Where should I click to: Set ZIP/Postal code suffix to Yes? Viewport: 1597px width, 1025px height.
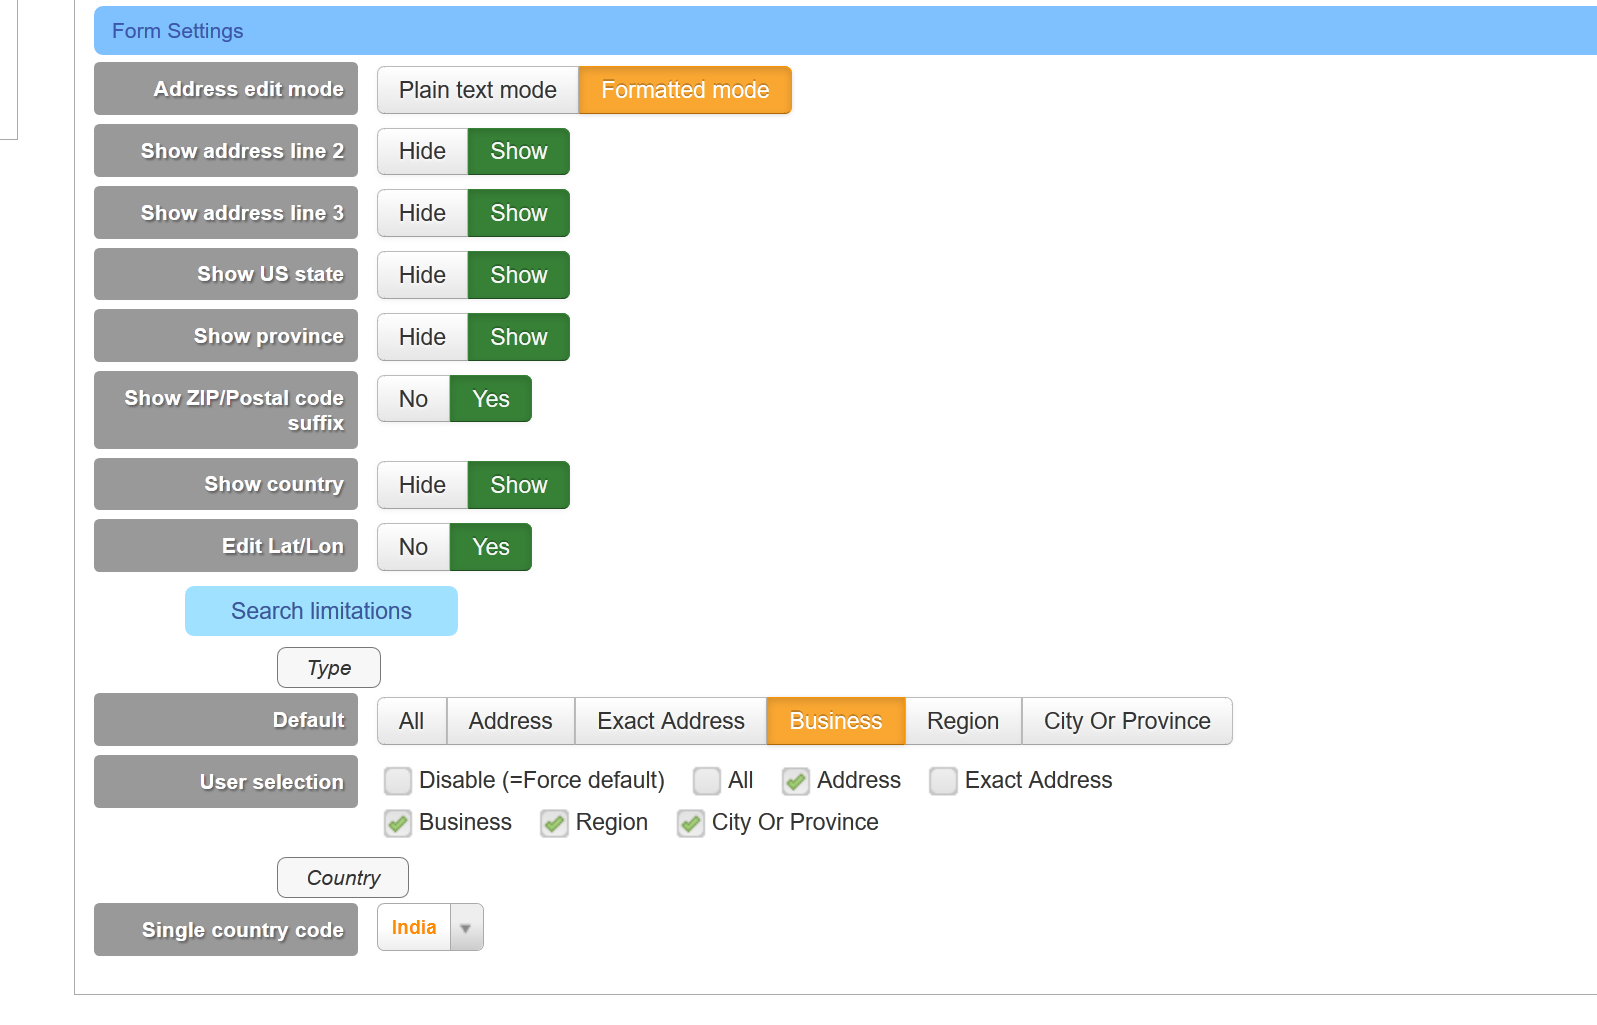(491, 399)
